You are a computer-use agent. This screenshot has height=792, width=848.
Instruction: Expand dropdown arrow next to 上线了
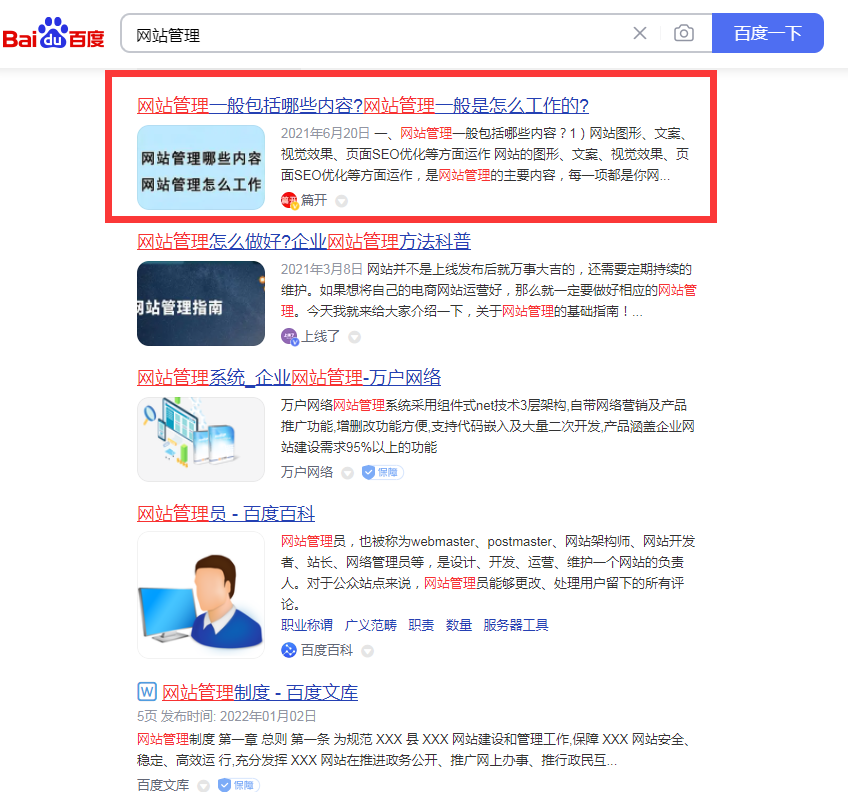[x=354, y=337]
